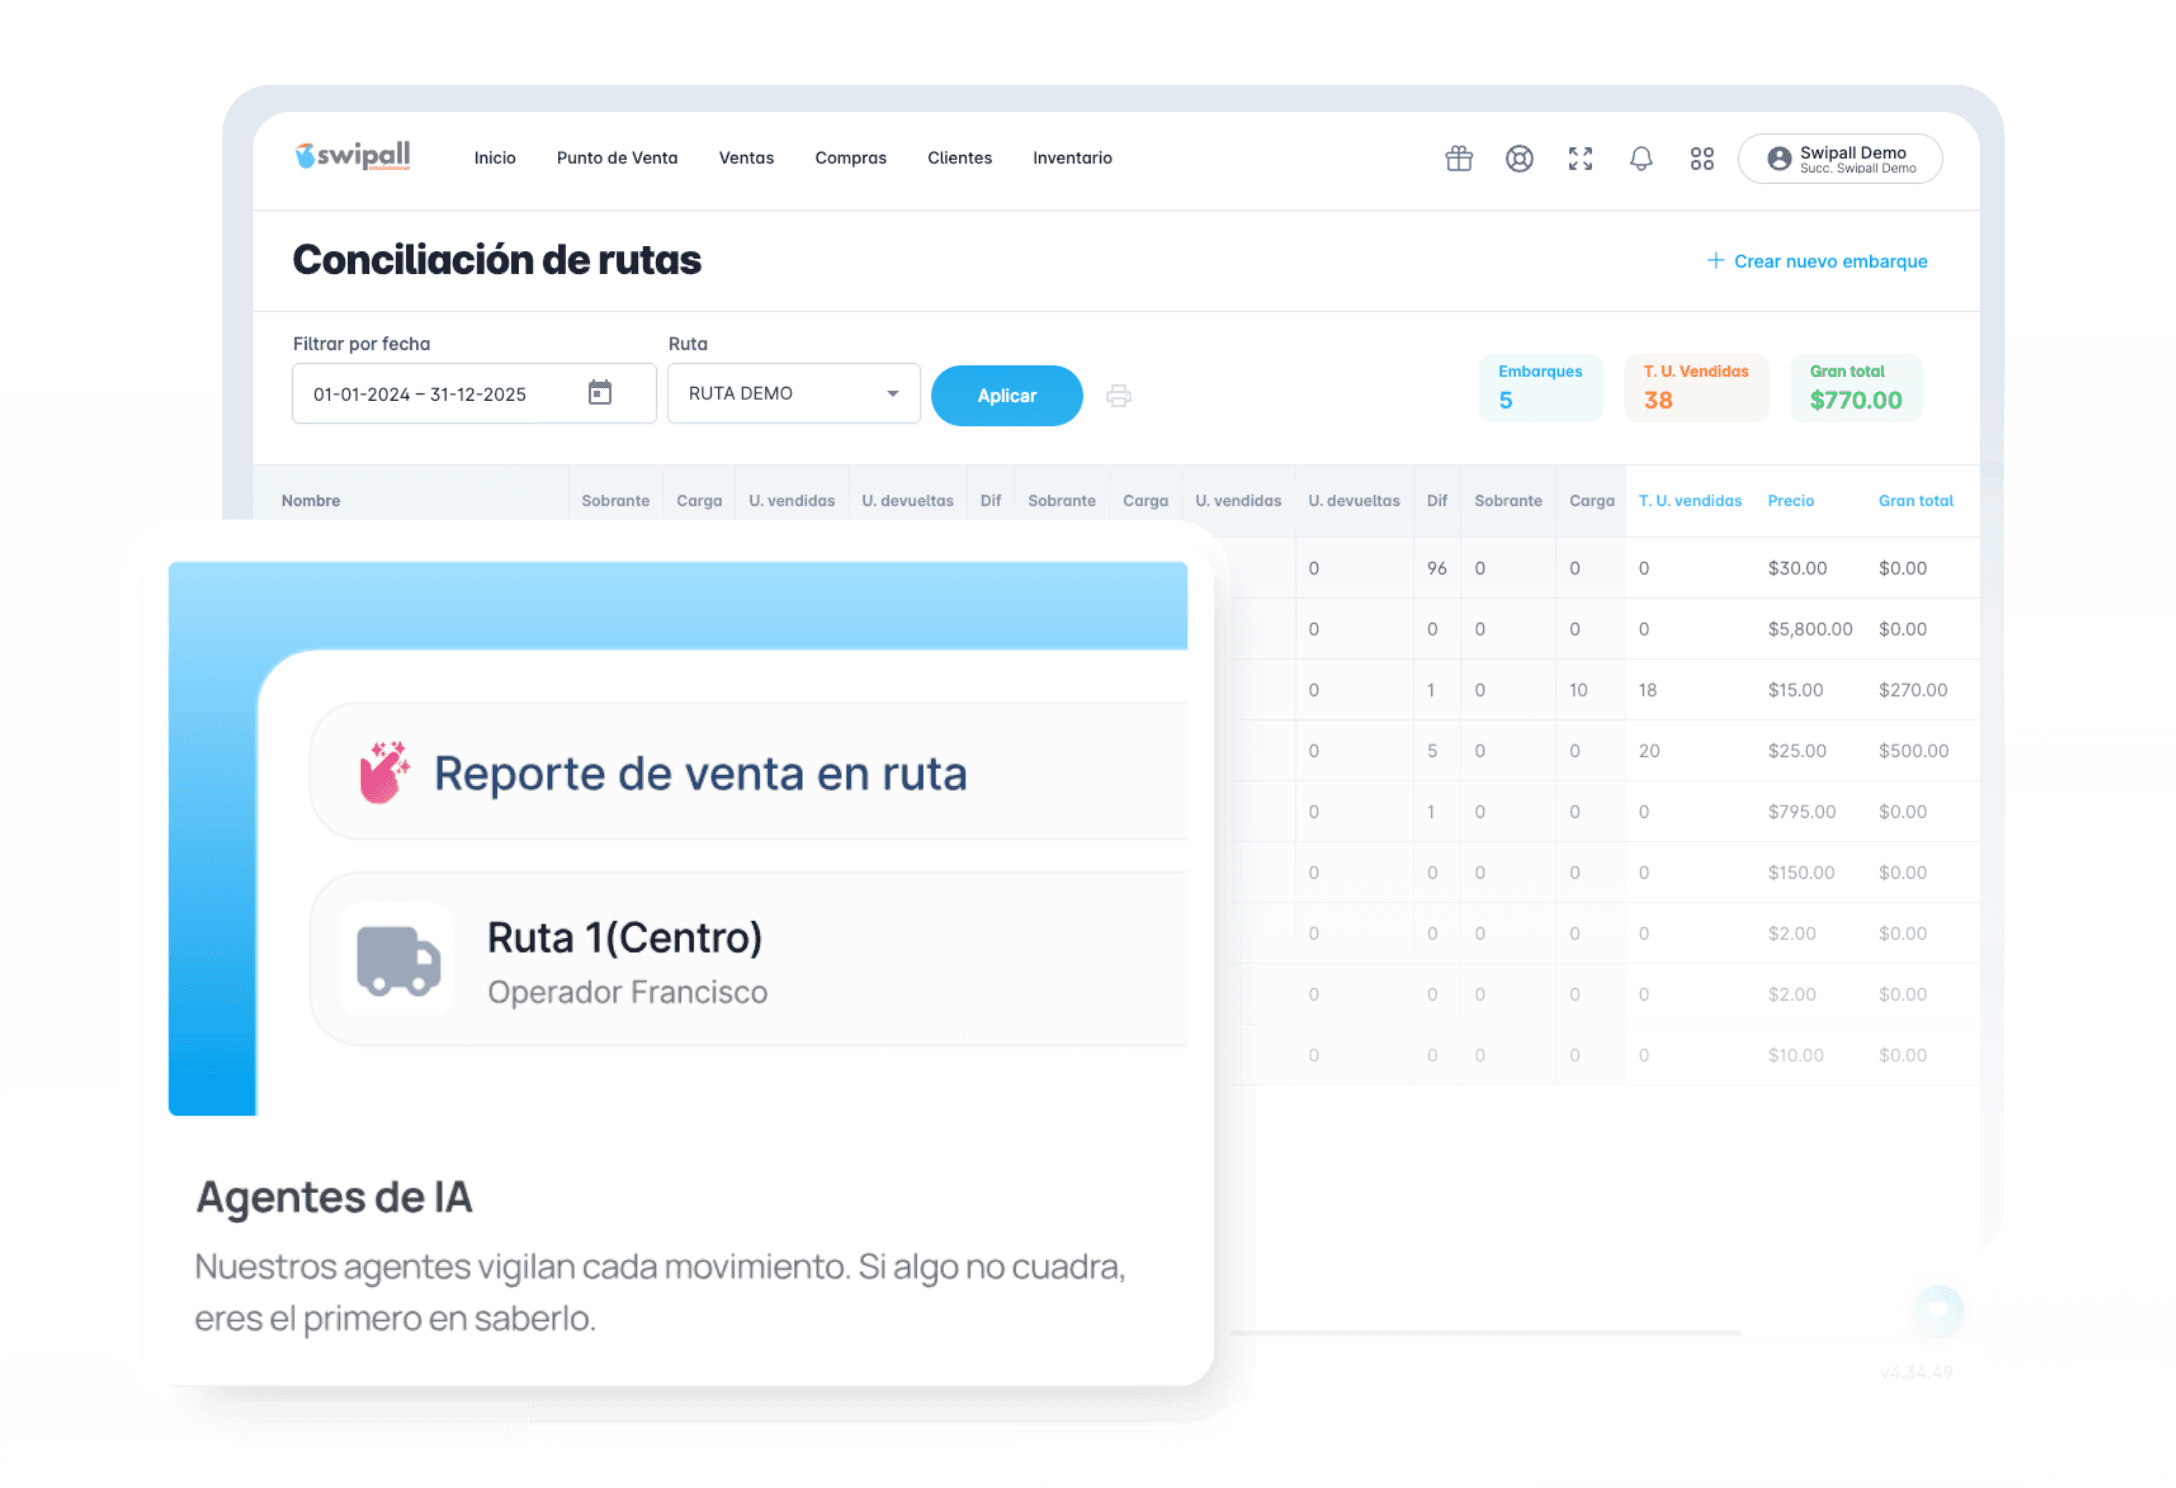2176x1488 pixels.
Task: Click the truck icon for Ruta 1
Action: (x=398, y=960)
